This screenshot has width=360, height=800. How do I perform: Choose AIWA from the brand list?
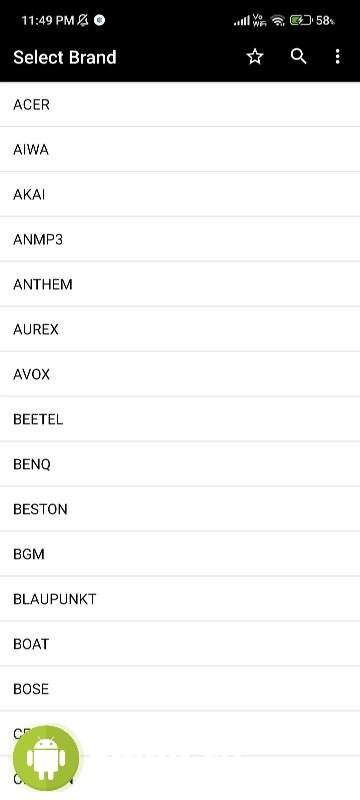pos(180,149)
